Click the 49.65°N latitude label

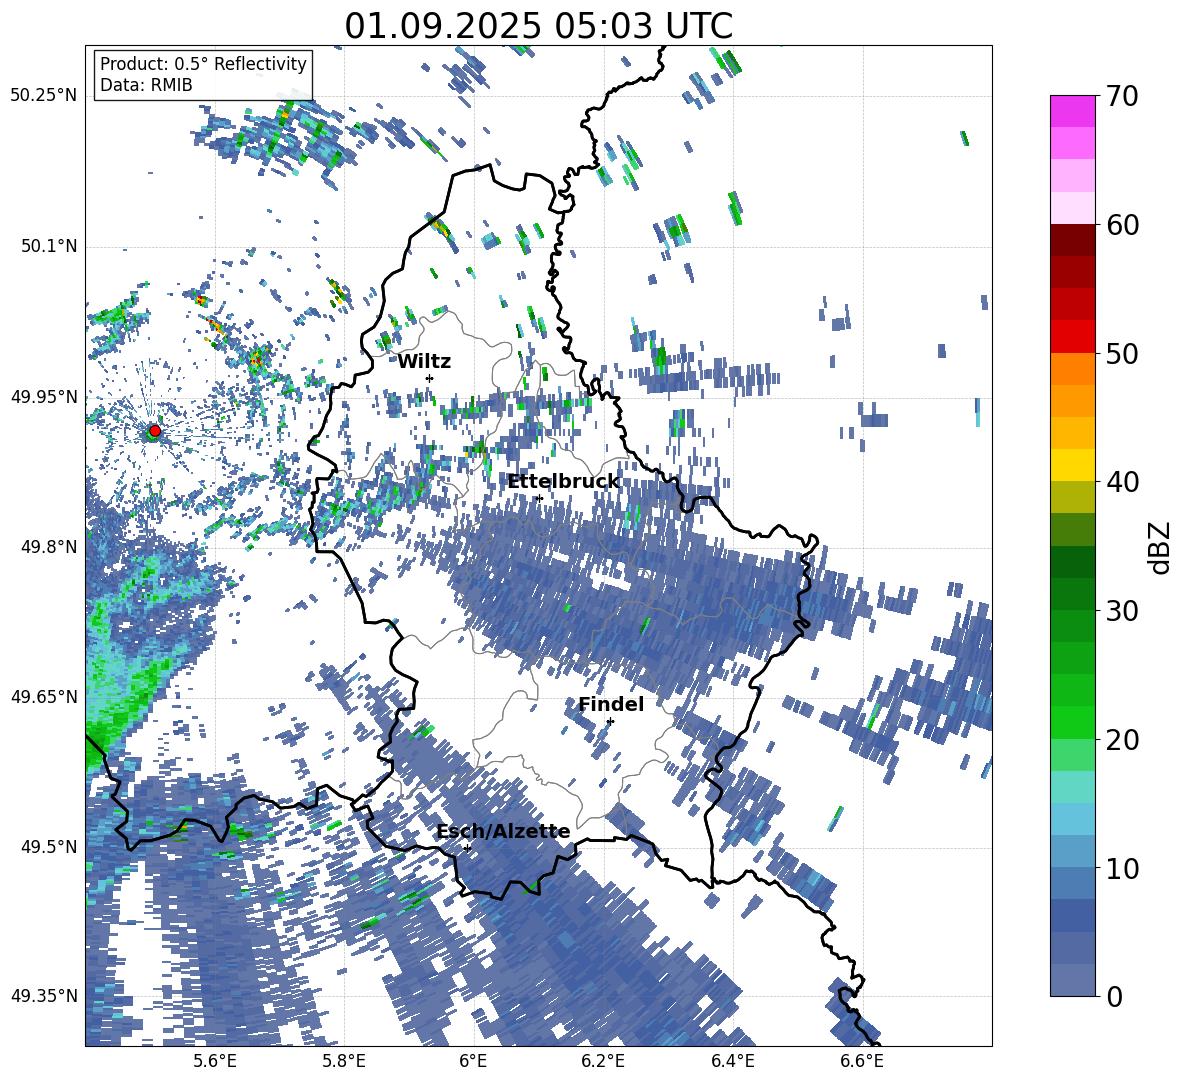click(44, 697)
